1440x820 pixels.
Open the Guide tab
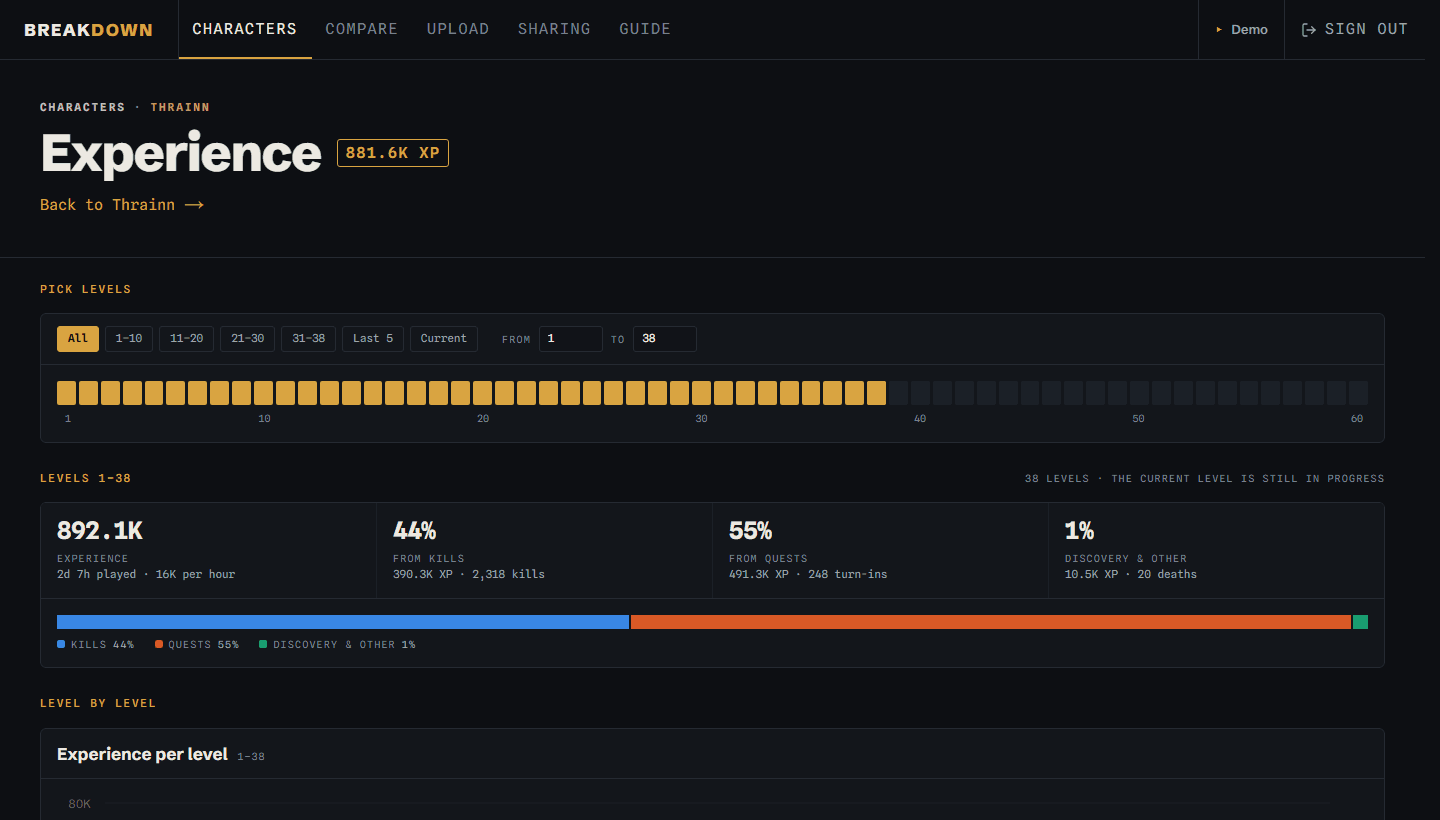645,29
